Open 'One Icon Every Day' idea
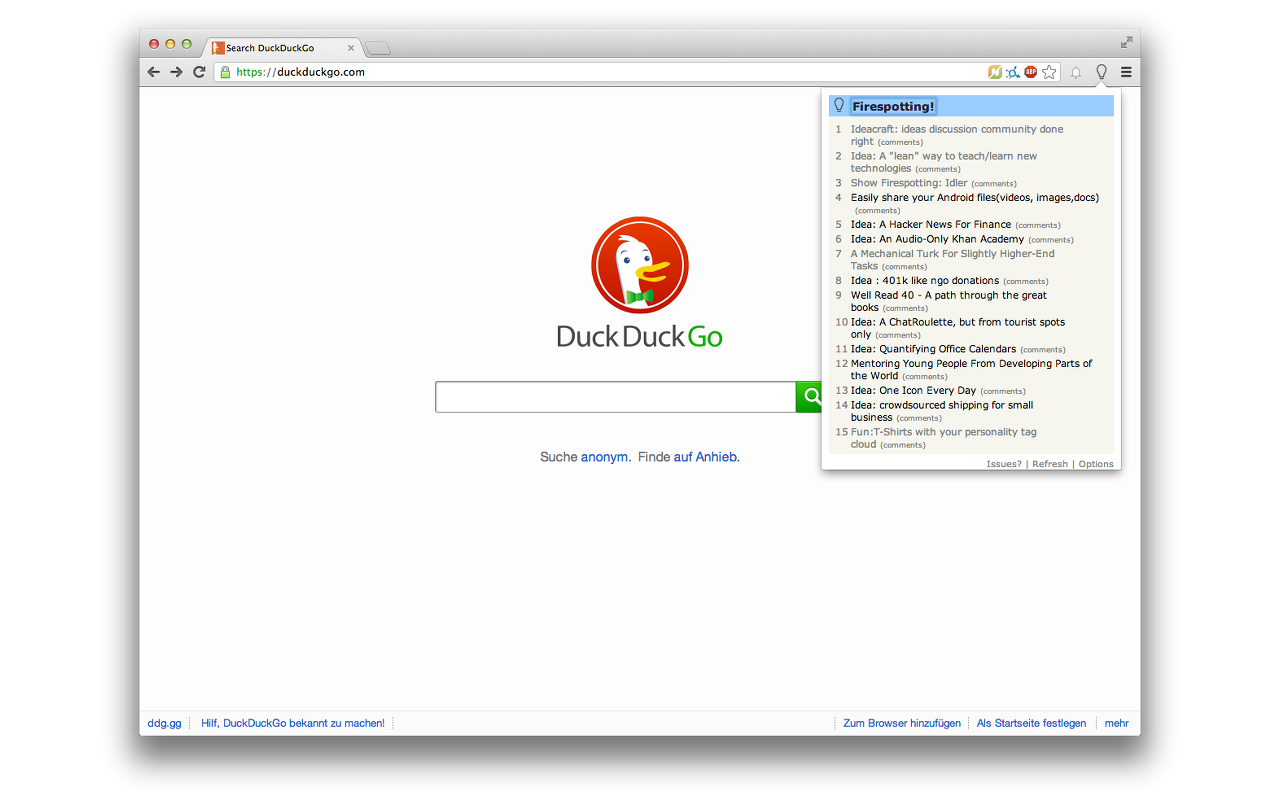The height and width of the screenshot is (800, 1280). (913, 390)
